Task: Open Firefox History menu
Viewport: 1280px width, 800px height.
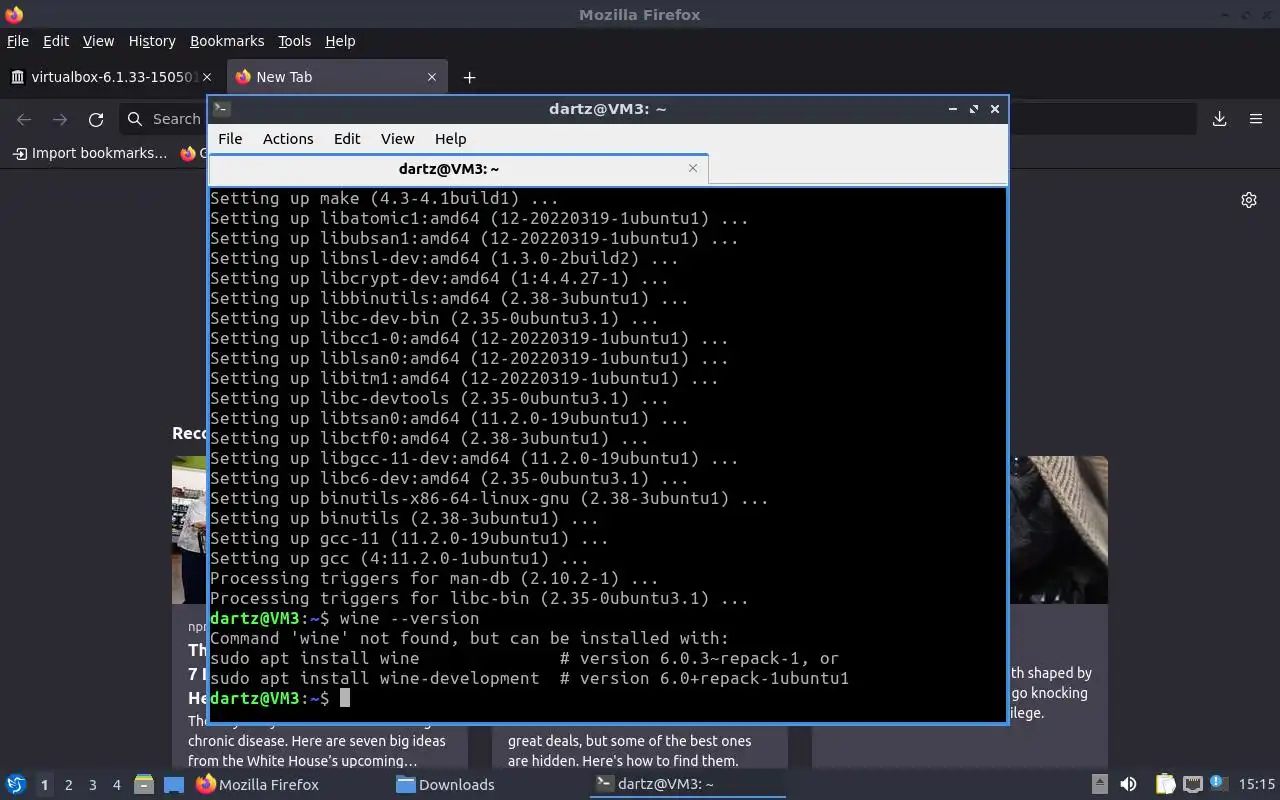Action: [x=152, y=41]
